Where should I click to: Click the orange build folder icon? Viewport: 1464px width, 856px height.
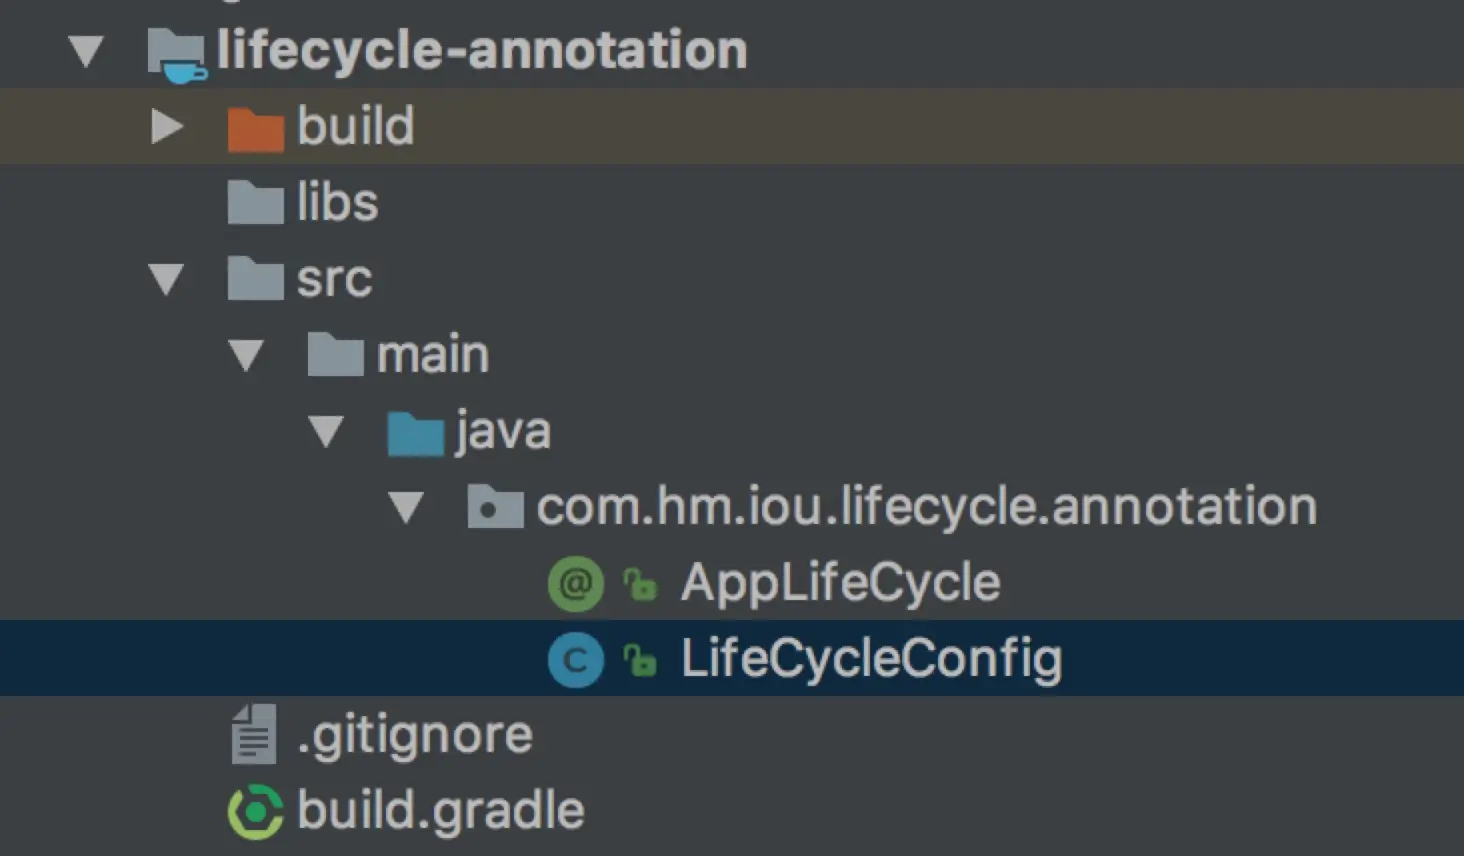[255, 128]
